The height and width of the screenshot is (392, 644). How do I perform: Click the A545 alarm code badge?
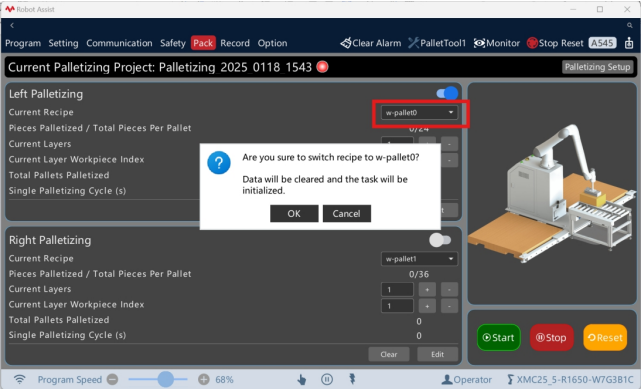(x=602, y=43)
